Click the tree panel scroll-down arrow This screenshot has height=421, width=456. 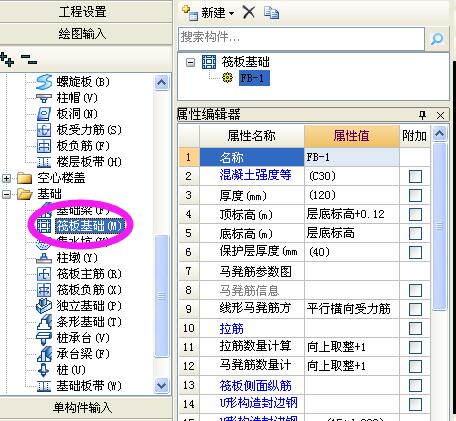(x=162, y=385)
